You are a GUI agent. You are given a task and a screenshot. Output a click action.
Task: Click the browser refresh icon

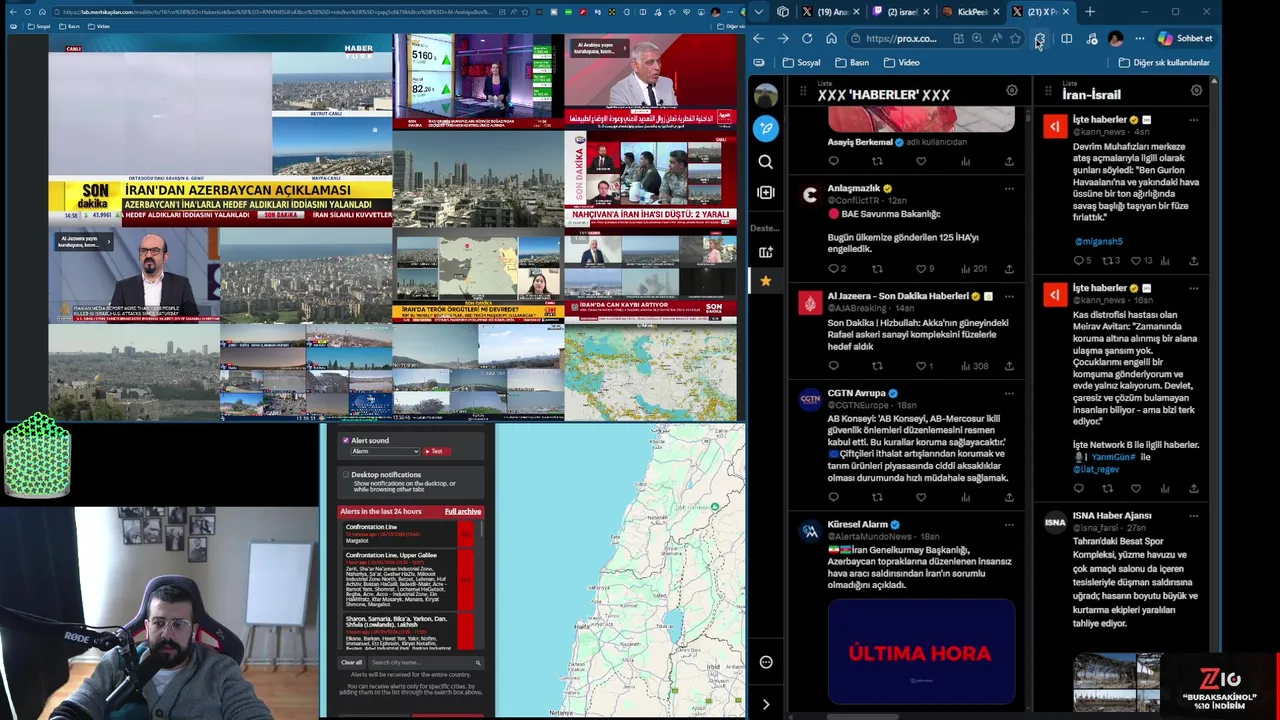(807, 39)
